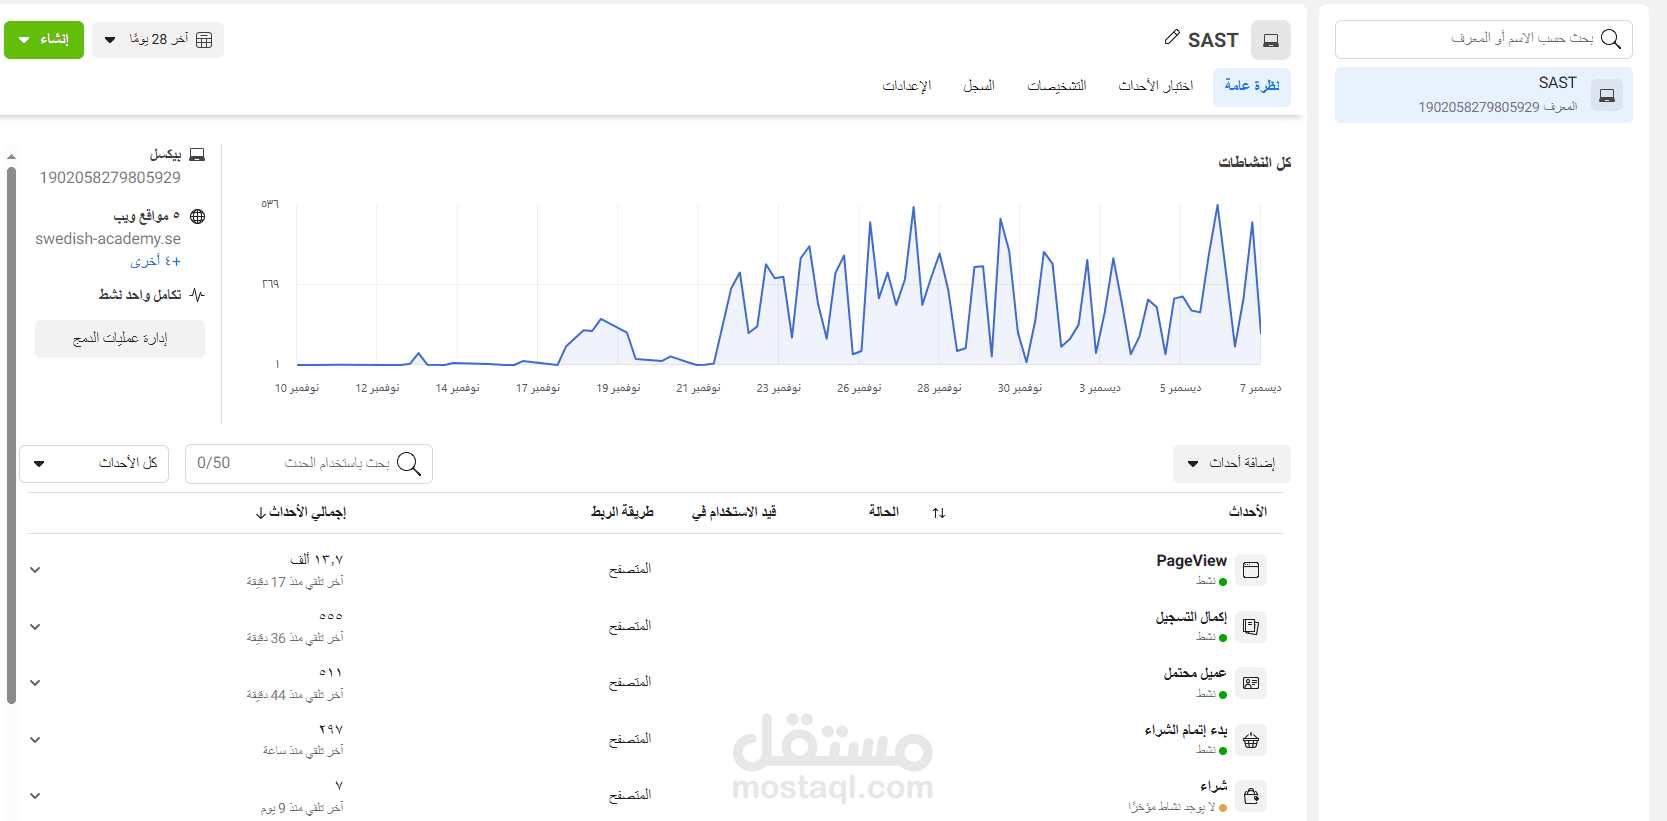
Task: Open the Diagnostics tab
Action: (x=1057, y=86)
